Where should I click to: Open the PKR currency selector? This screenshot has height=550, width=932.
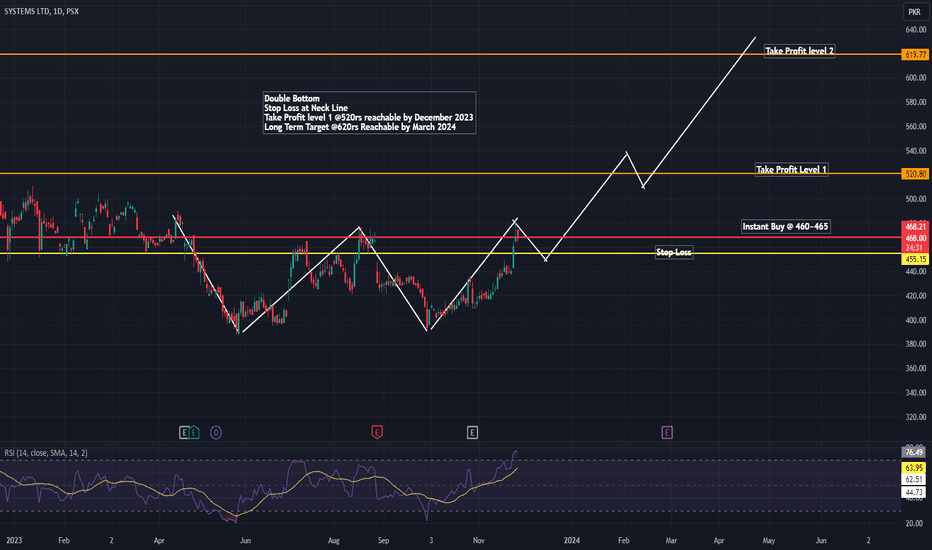click(x=914, y=12)
